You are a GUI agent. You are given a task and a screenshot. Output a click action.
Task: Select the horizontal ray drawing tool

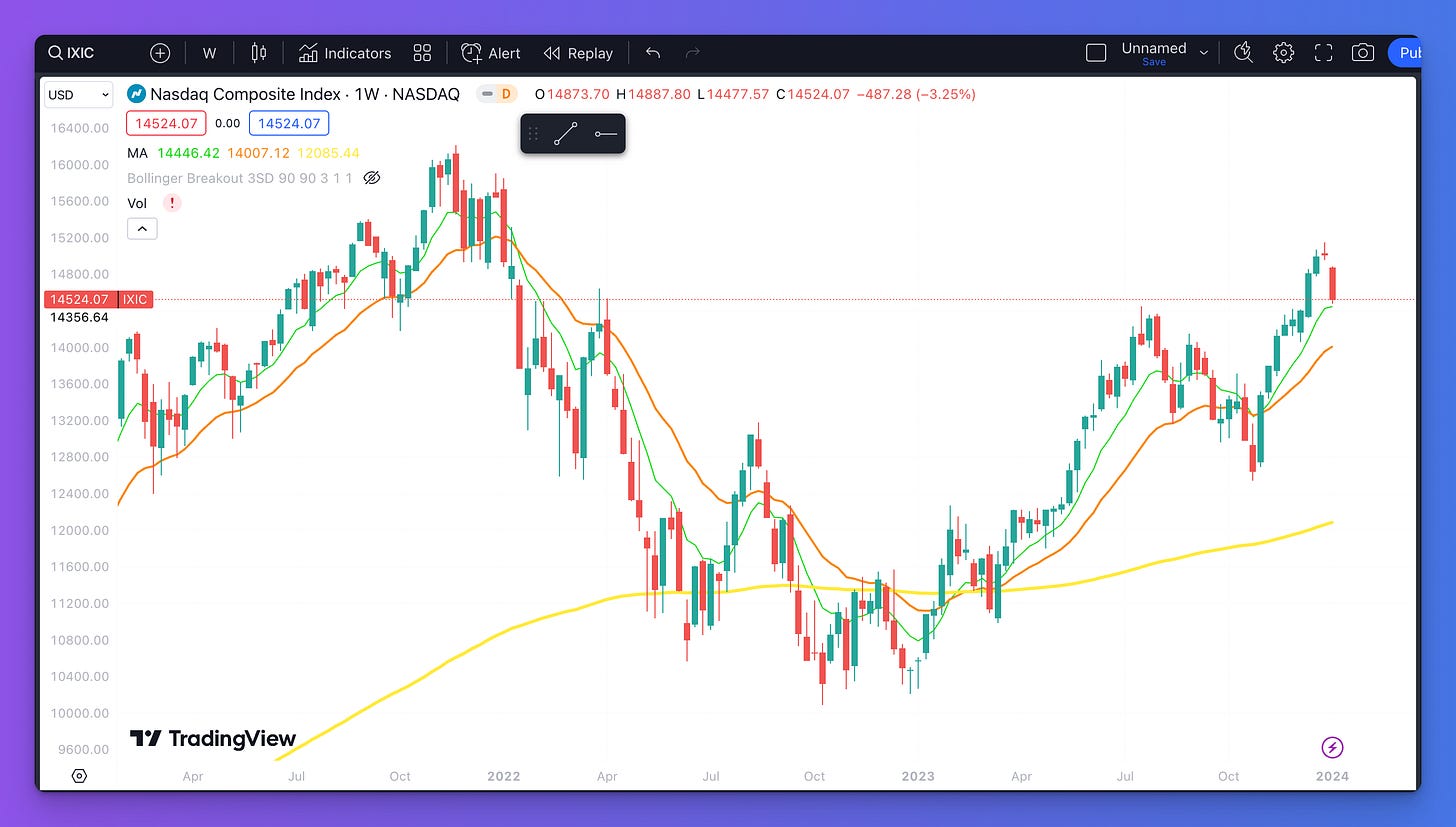(605, 134)
